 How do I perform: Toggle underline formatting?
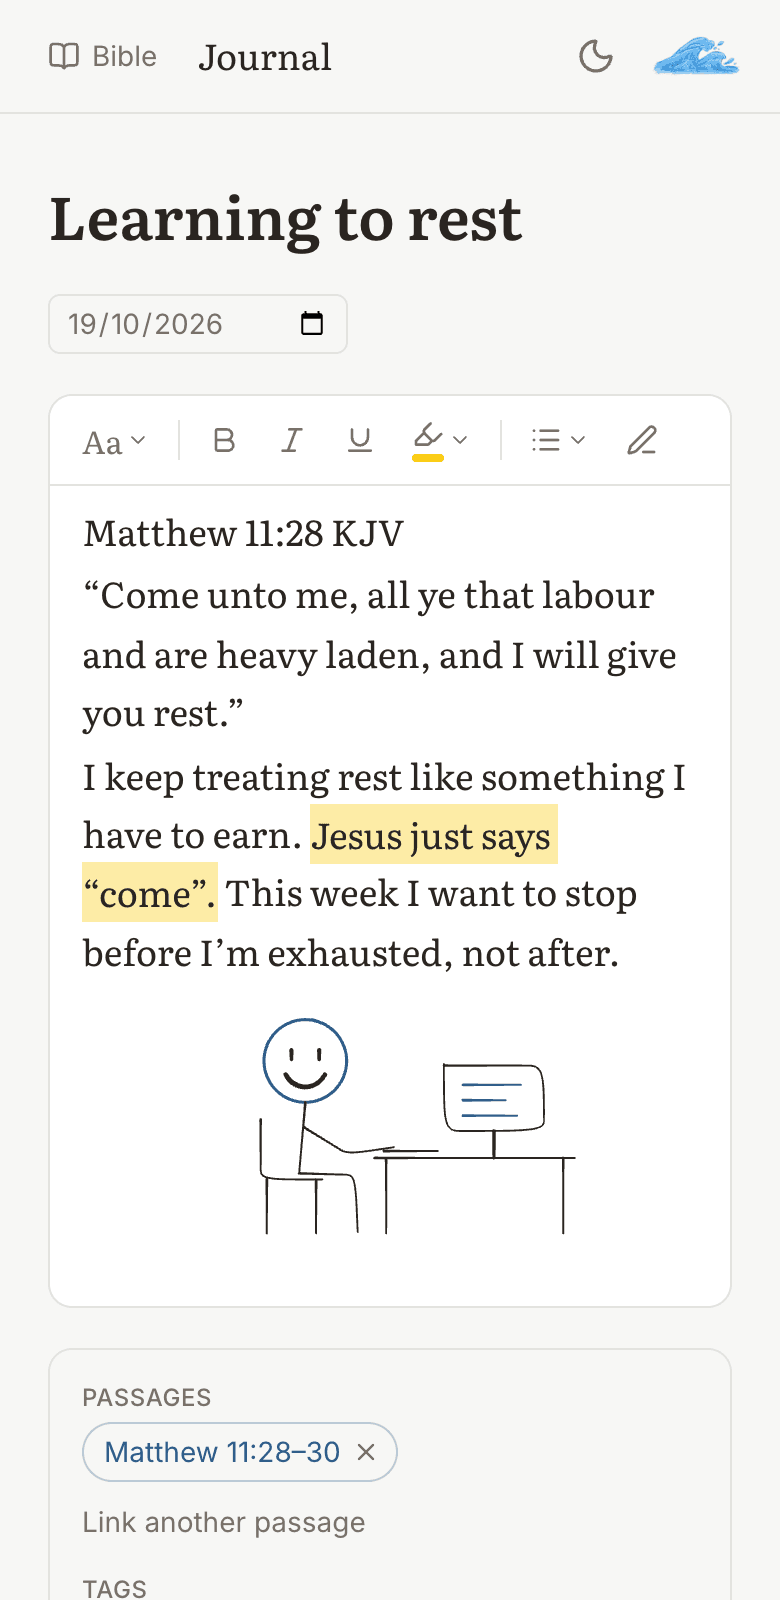click(x=360, y=440)
